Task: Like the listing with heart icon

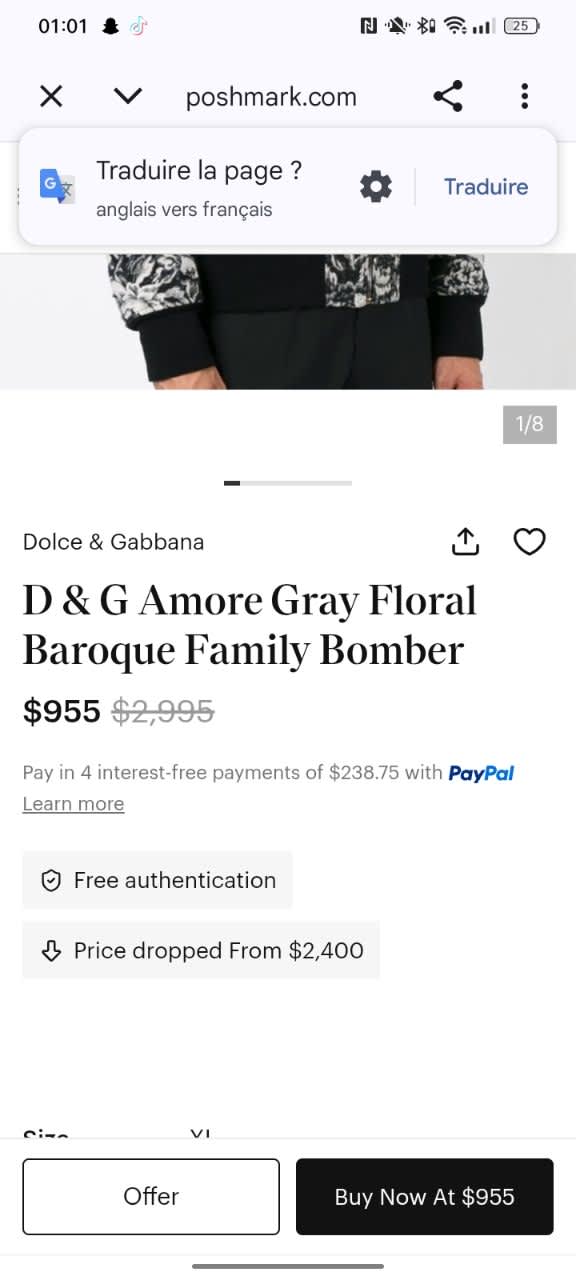Action: point(529,542)
